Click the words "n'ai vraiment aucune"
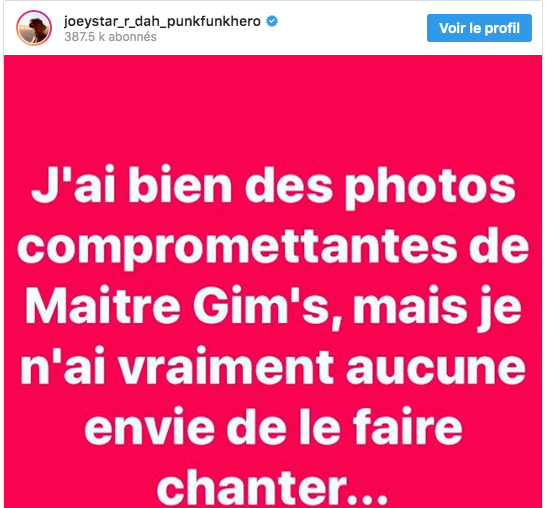 click(x=273, y=367)
